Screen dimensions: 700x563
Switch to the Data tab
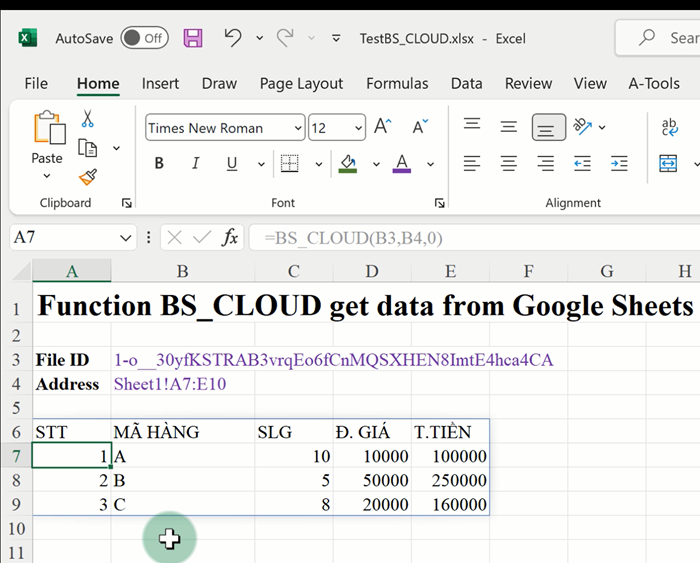pyautogui.click(x=467, y=83)
